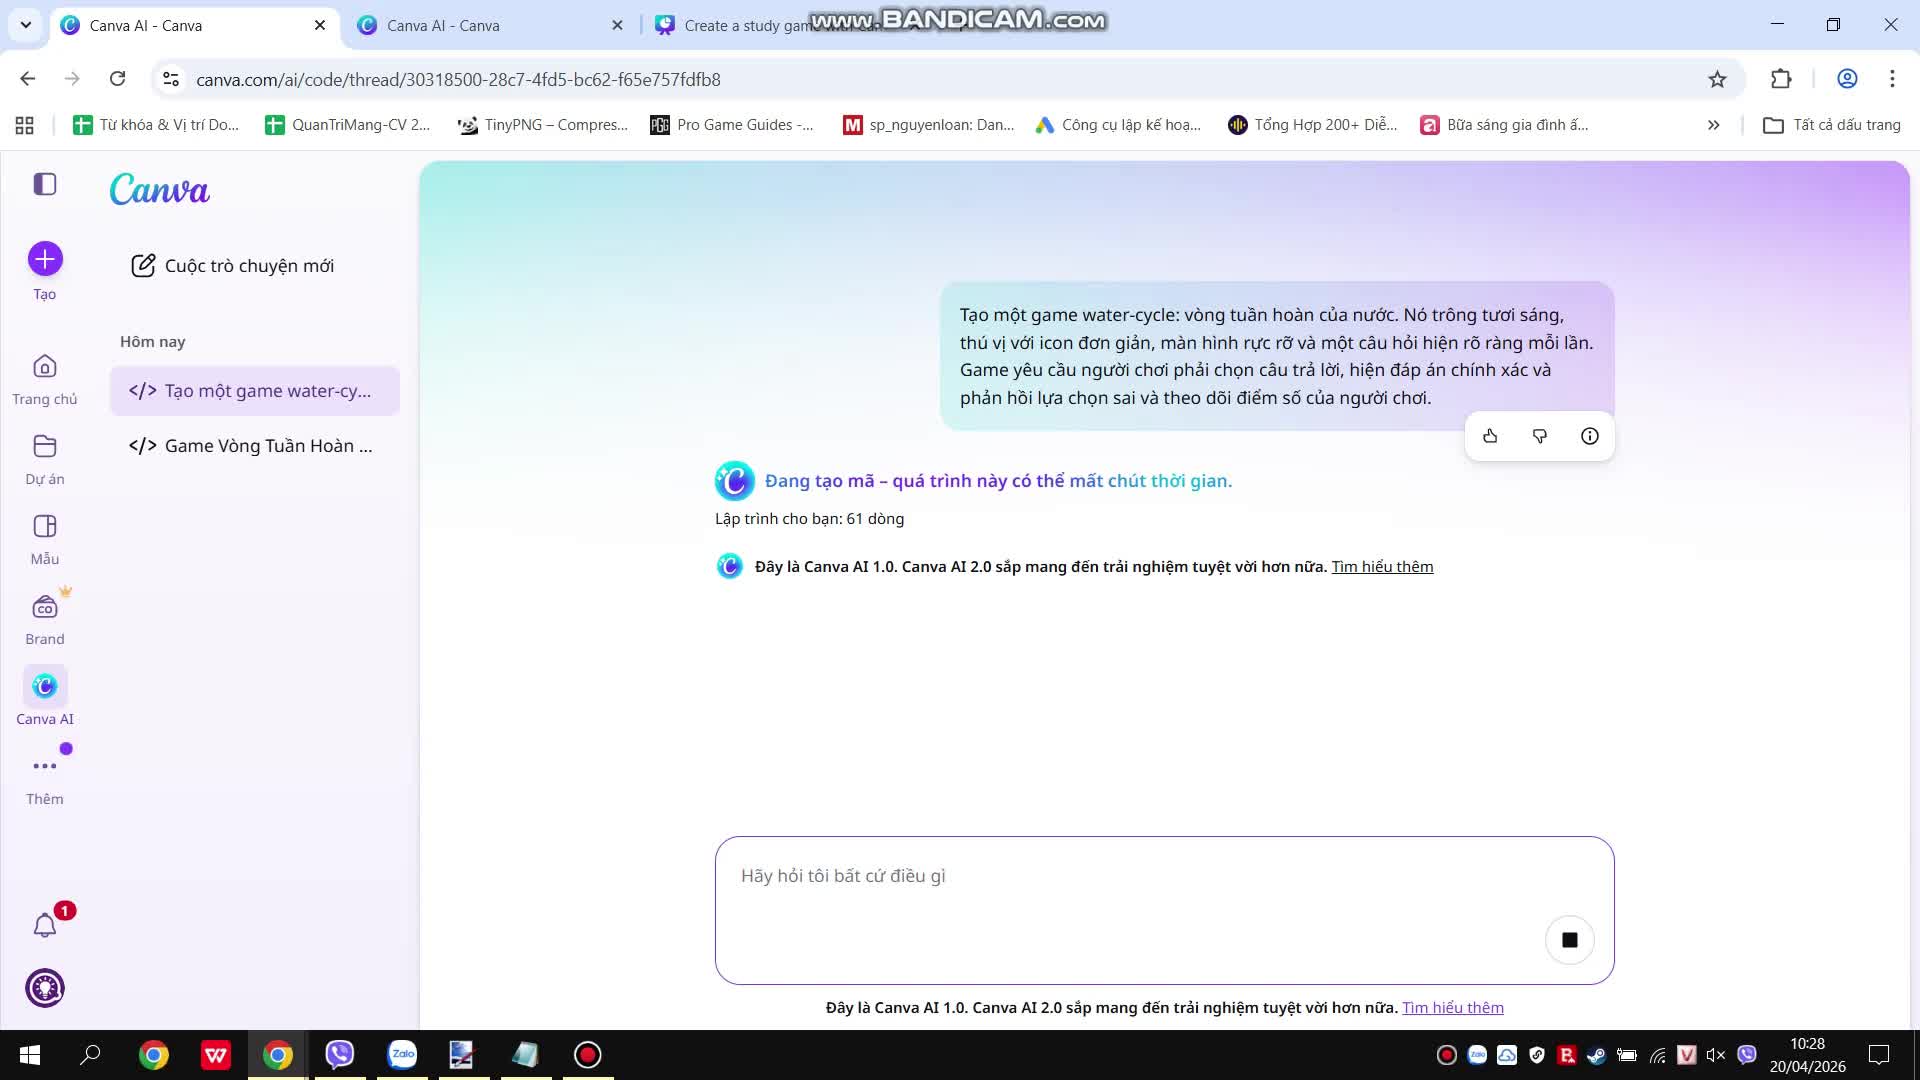Expand hidden bookmarks chevron
The image size is (1920, 1080).
[x=1713, y=125]
